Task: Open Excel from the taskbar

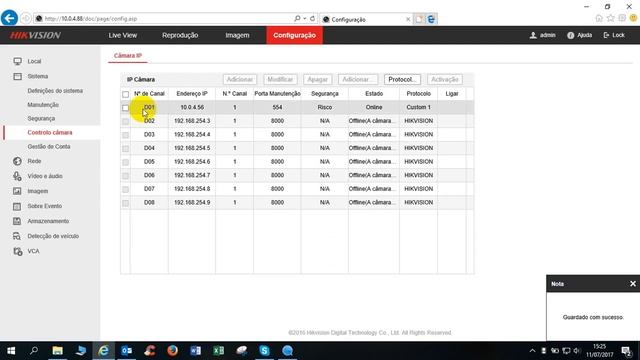Action: [219, 351]
